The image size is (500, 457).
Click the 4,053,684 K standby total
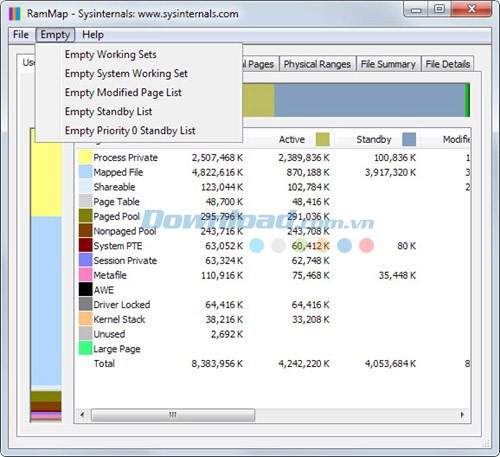(x=390, y=363)
